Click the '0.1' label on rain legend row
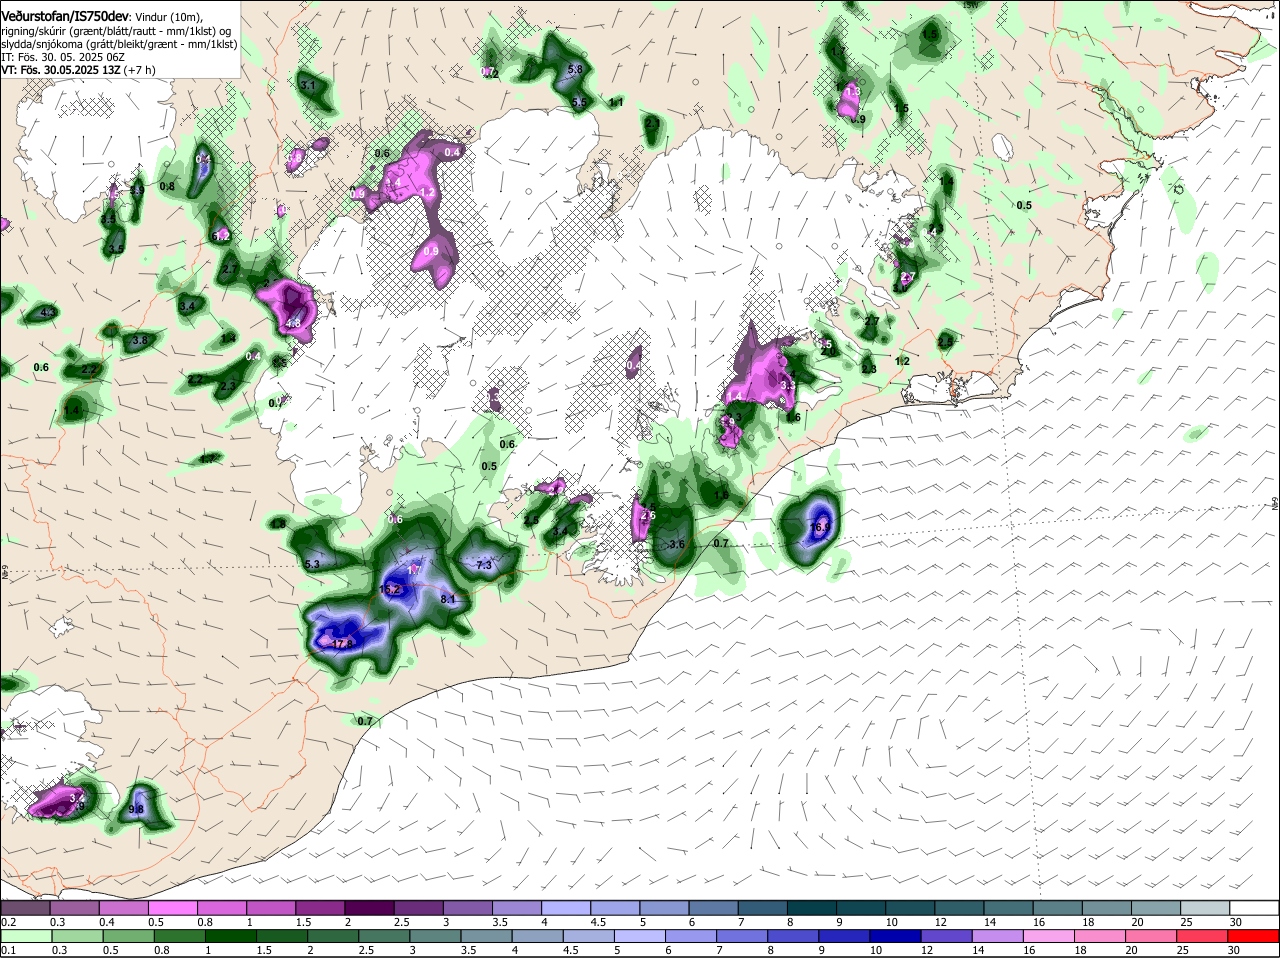Image resolution: width=1280 pixels, height=958 pixels. (x=8, y=950)
